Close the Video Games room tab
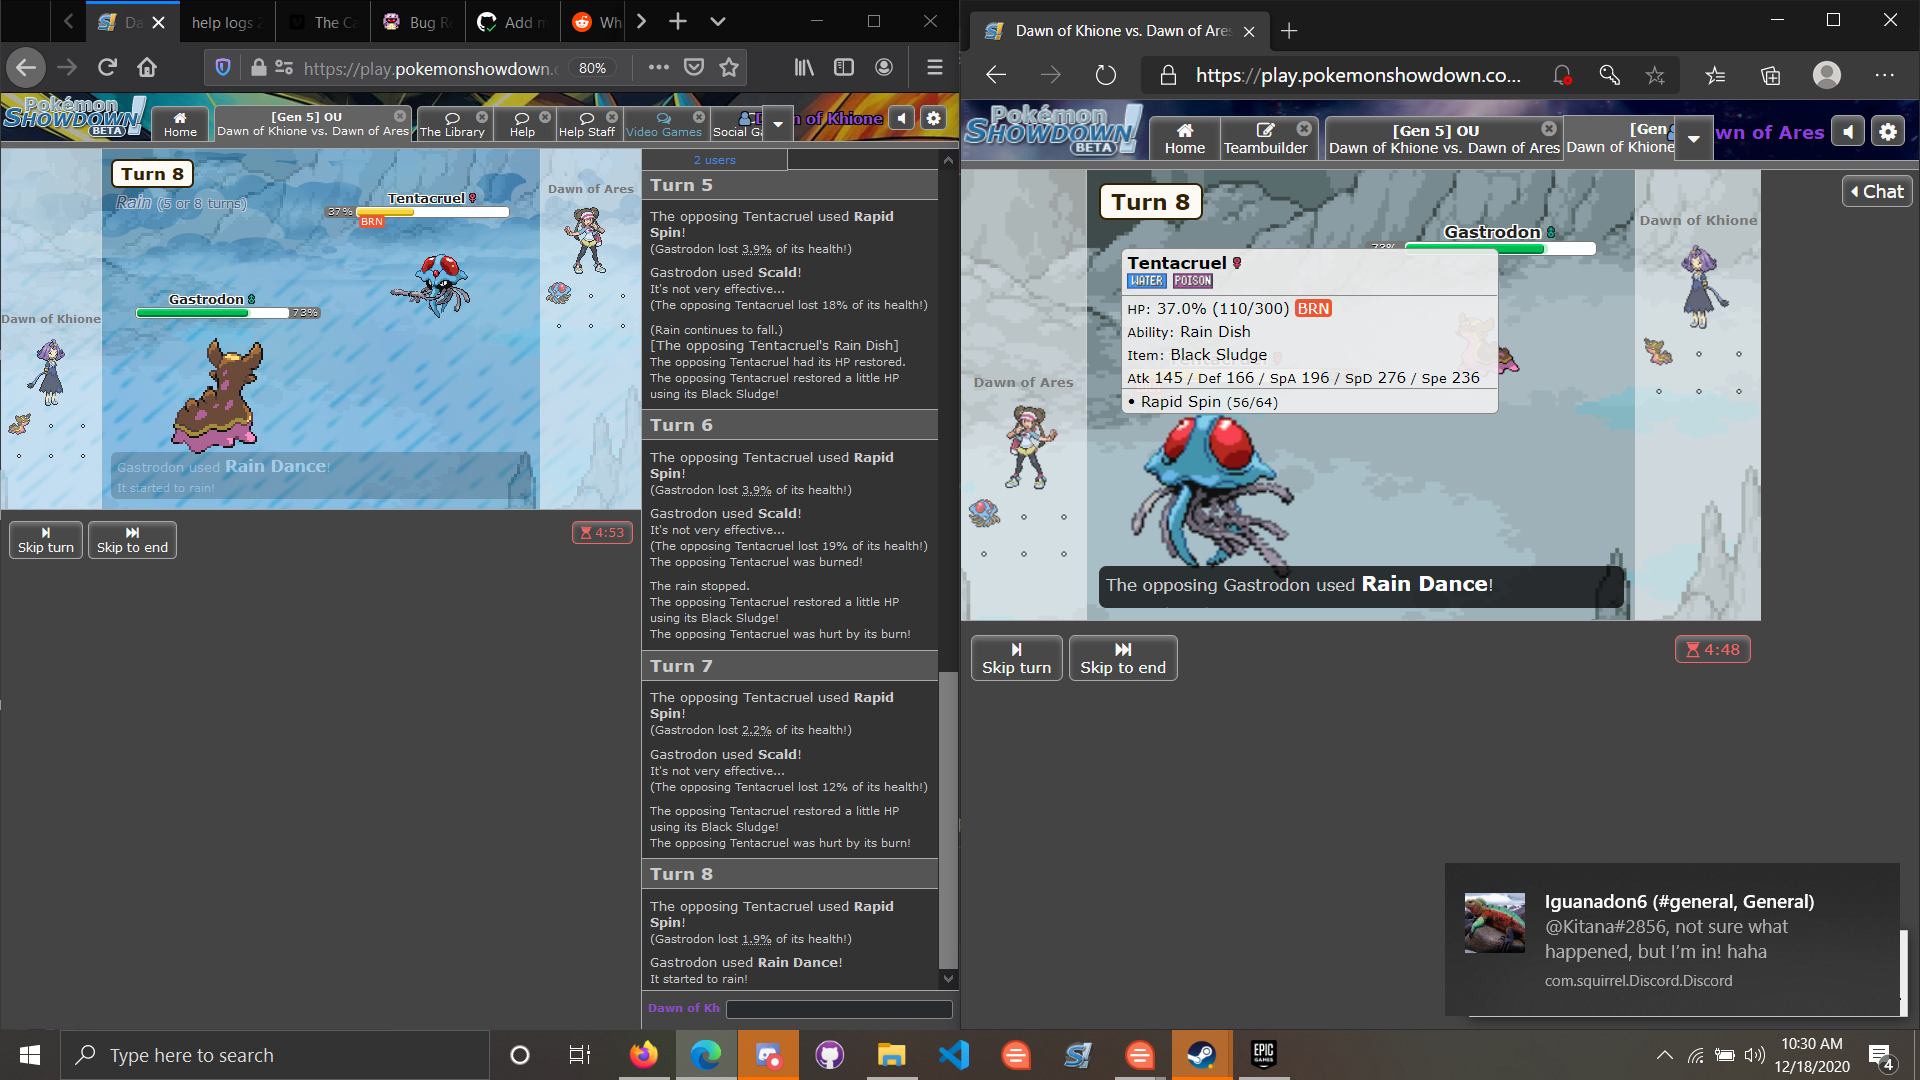This screenshot has width=1920, height=1080. tap(699, 117)
